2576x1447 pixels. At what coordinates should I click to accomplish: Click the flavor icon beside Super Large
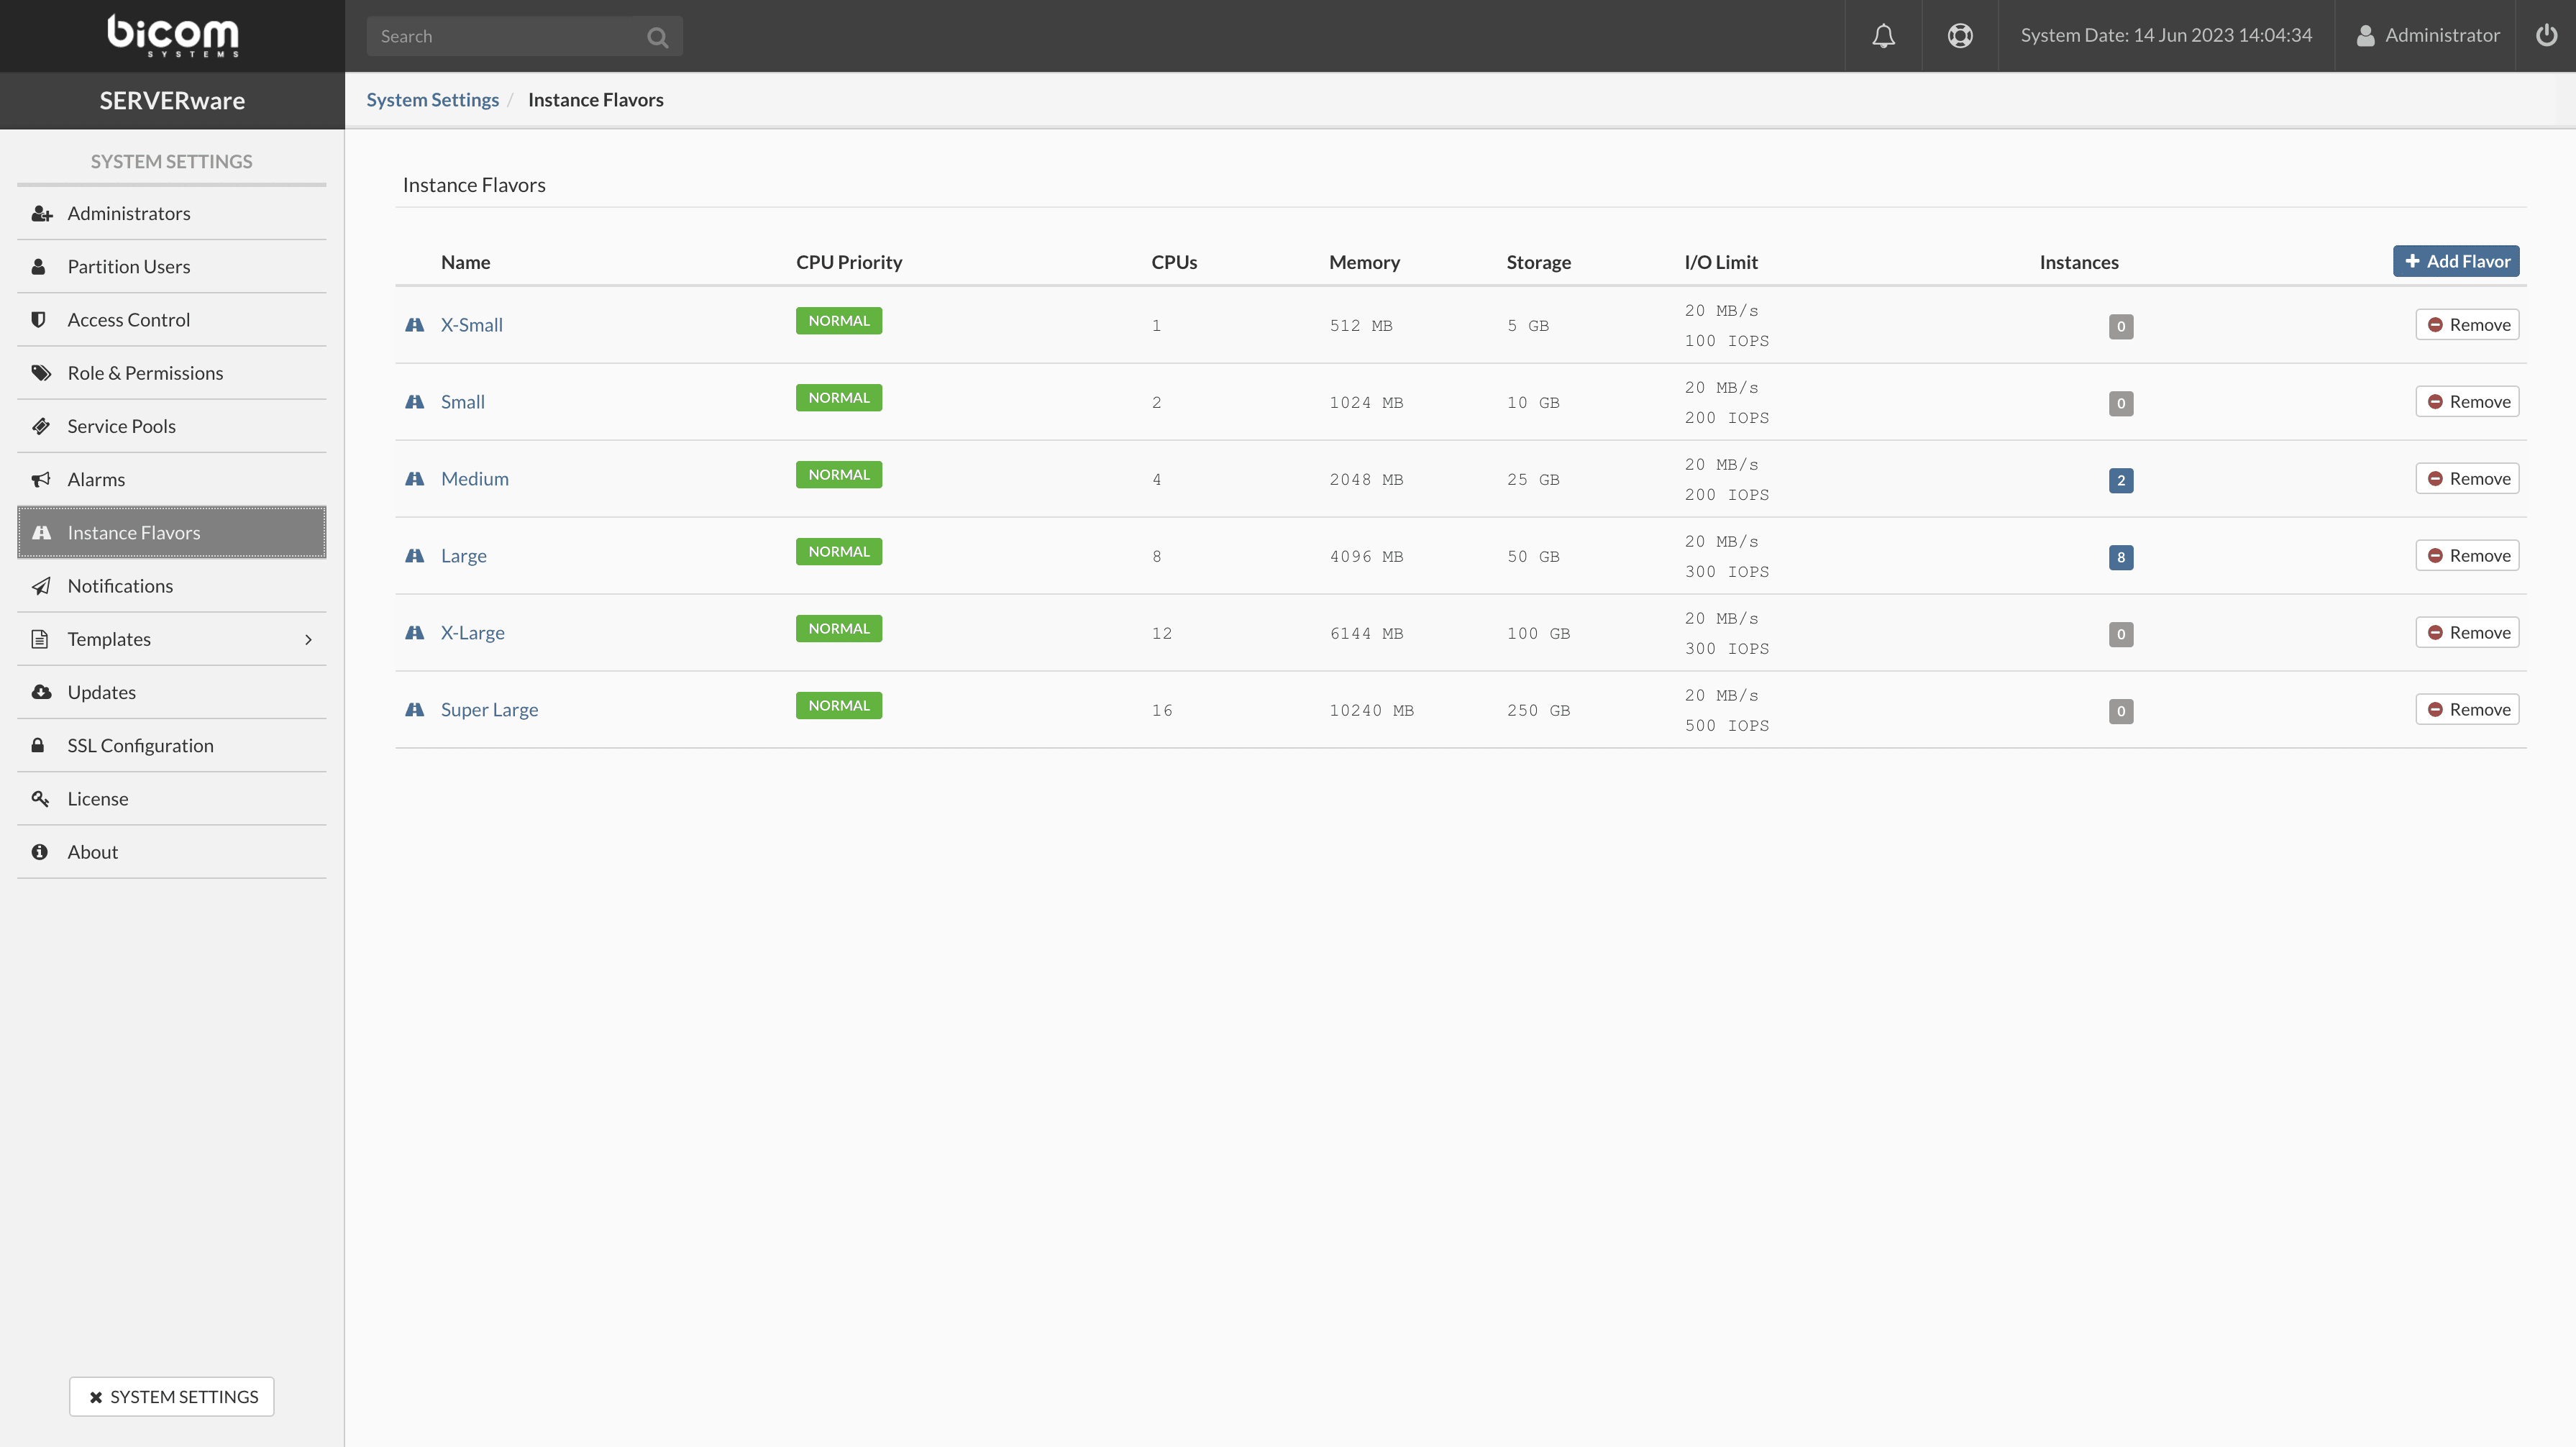(414, 710)
